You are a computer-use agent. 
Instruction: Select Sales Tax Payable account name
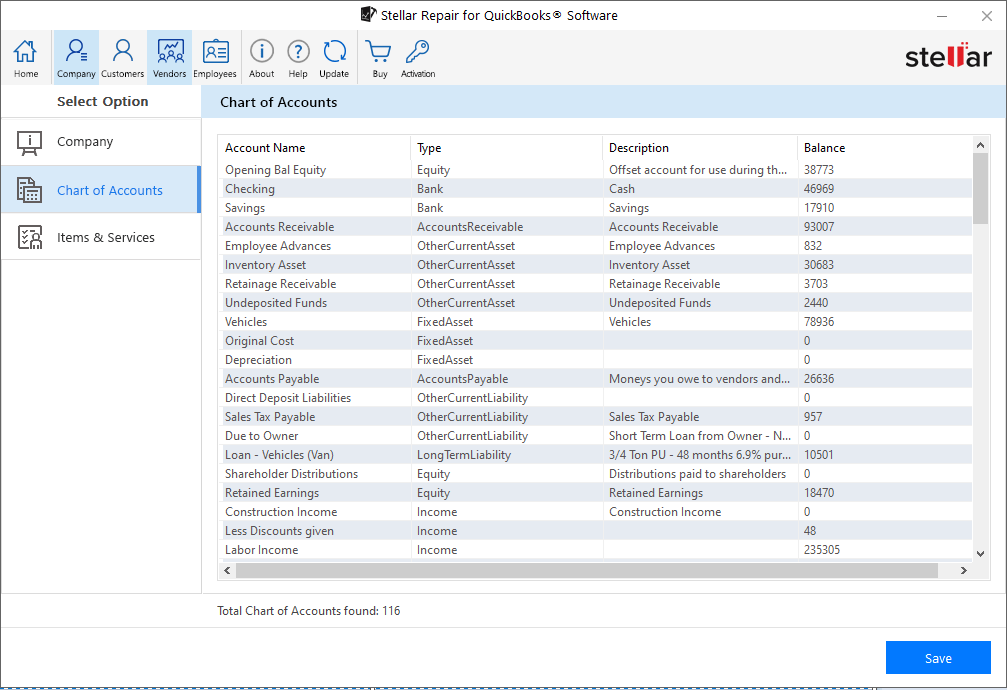(x=270, y=417)
